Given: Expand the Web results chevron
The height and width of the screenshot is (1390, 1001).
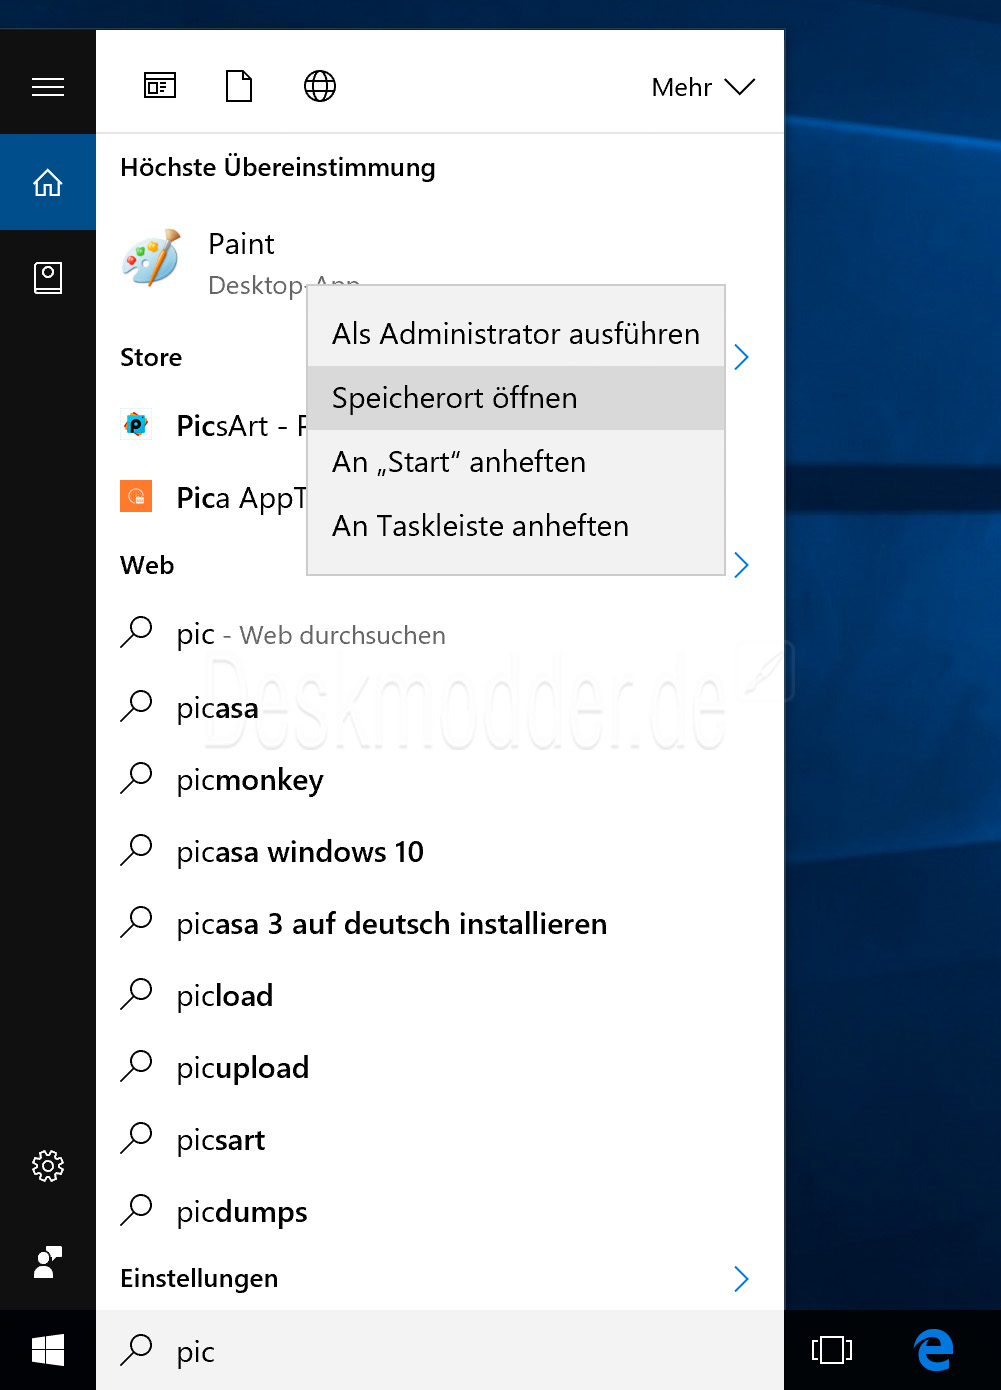Looking at the screenshot, I should pyautogui.click(x=741, y=565).
